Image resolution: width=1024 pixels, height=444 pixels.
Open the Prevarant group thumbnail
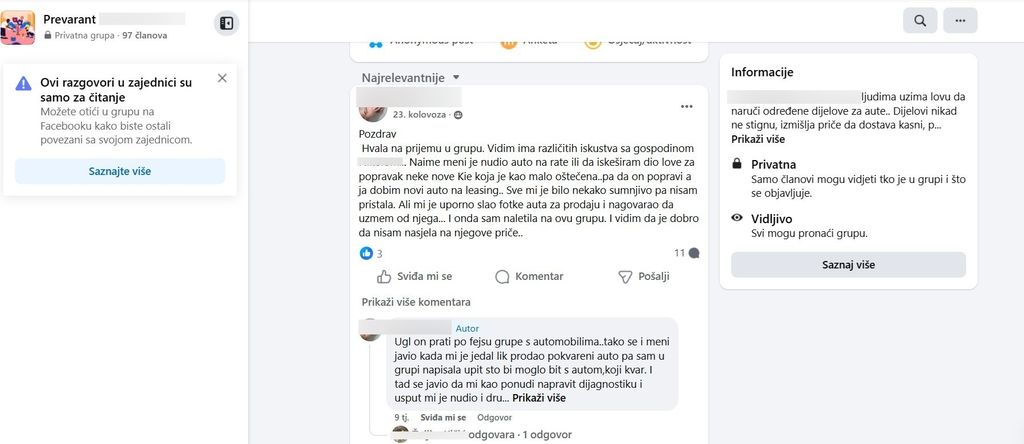[x=18, y=27]
